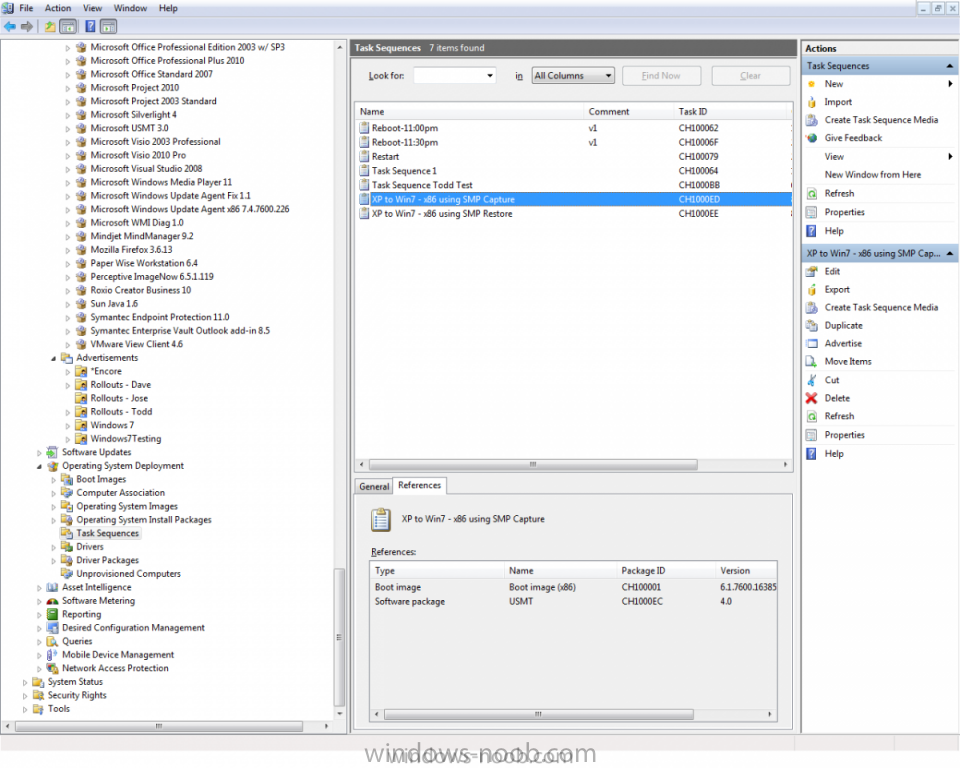Image resolution: width=960 pixels, height=768 pixels.
Task: Open the Action menu
Action: (58, 8)
